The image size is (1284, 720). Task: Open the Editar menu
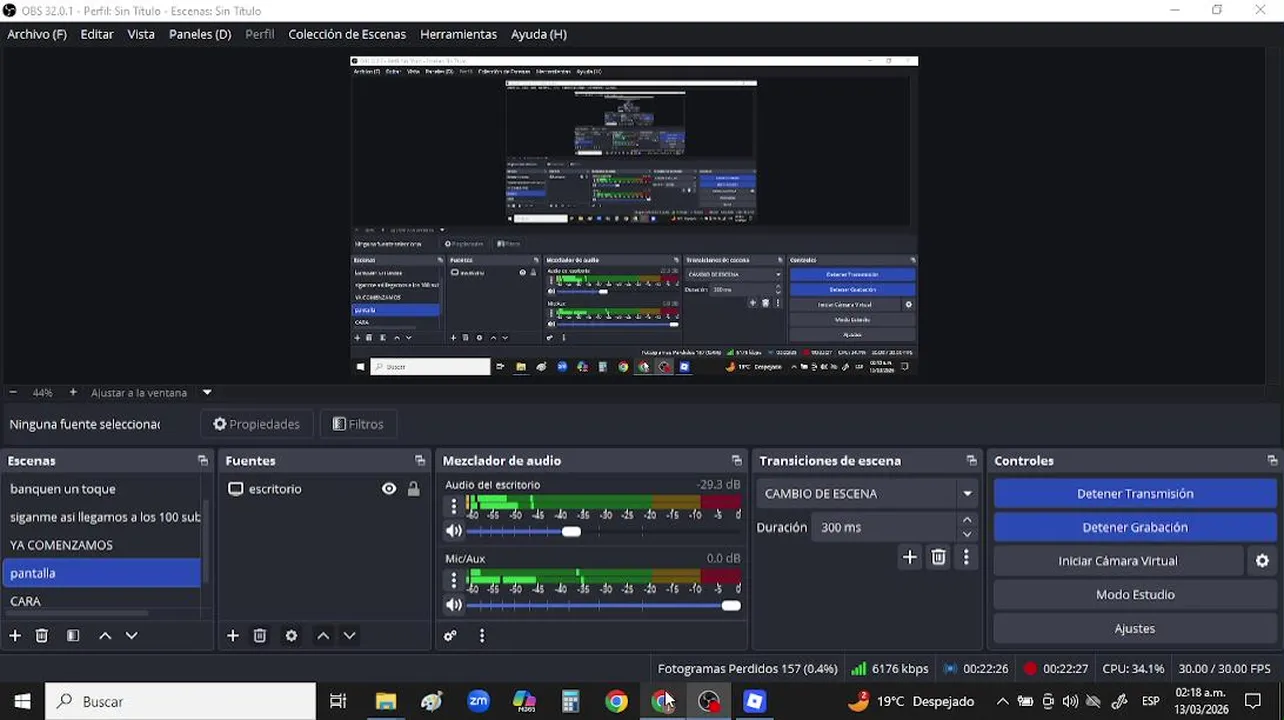point(97,34)
